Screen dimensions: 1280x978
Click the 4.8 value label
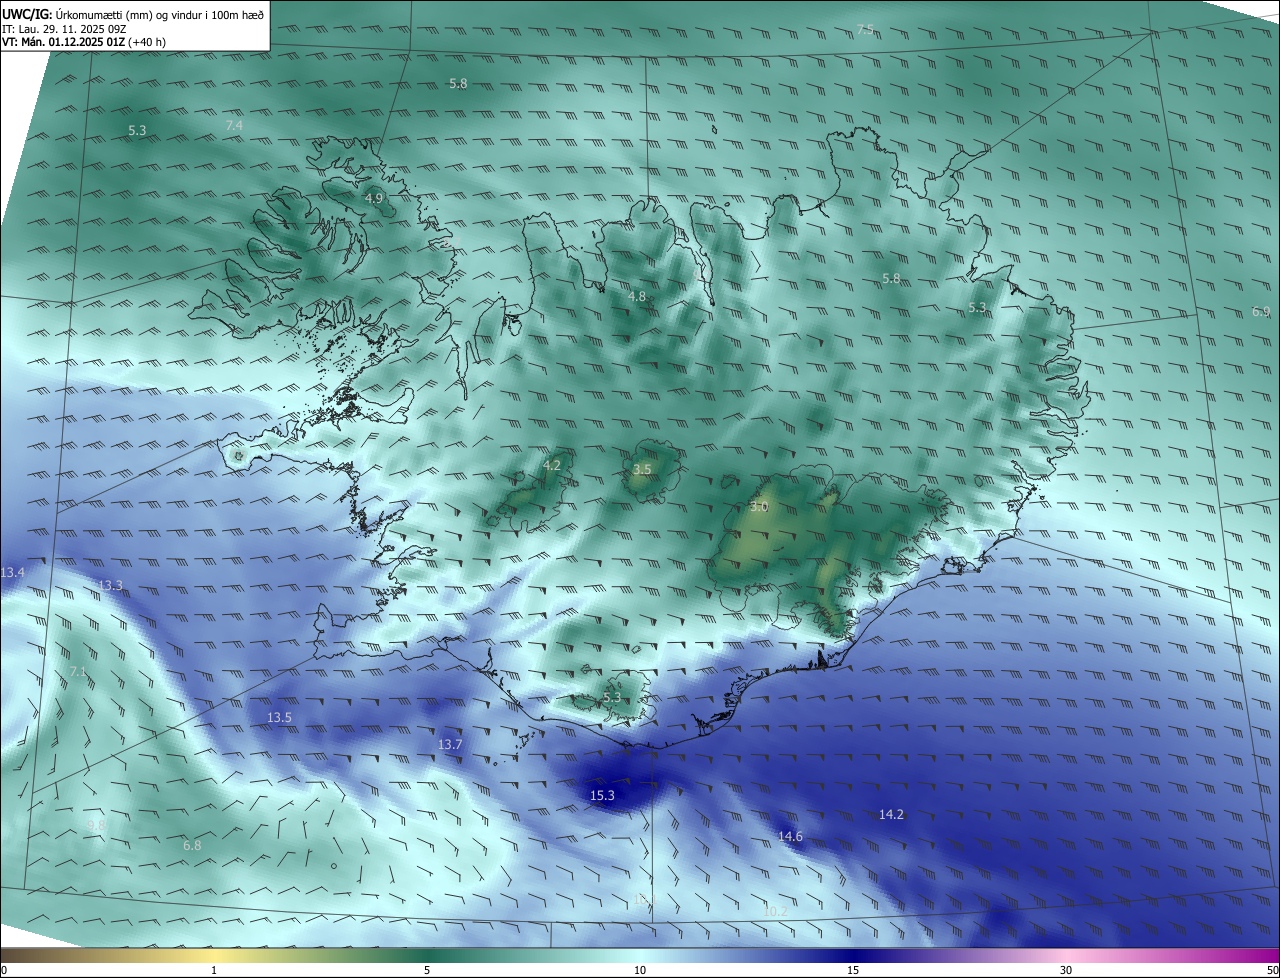tap(637, 297)
